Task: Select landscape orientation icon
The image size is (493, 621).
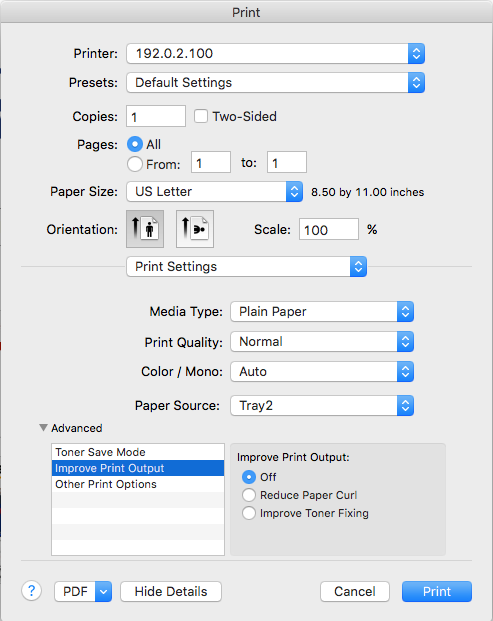Action: [195, 229]
